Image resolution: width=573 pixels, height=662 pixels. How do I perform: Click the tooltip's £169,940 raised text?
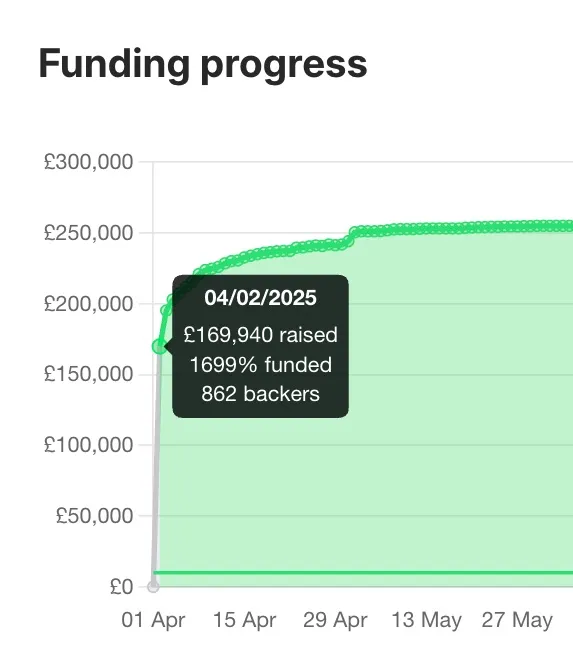pos(261,335)
